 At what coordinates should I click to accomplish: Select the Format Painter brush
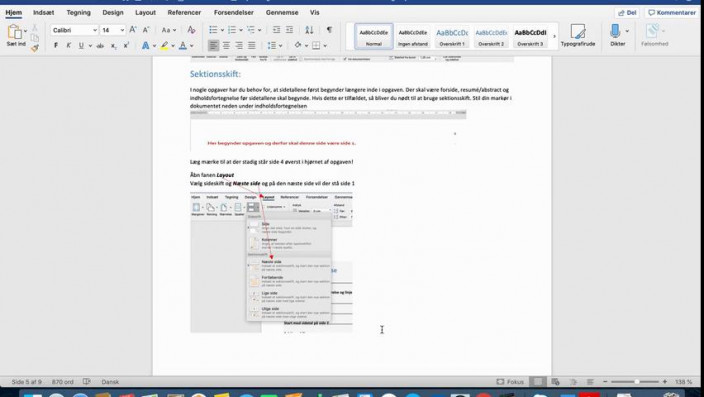click(35, 48)
